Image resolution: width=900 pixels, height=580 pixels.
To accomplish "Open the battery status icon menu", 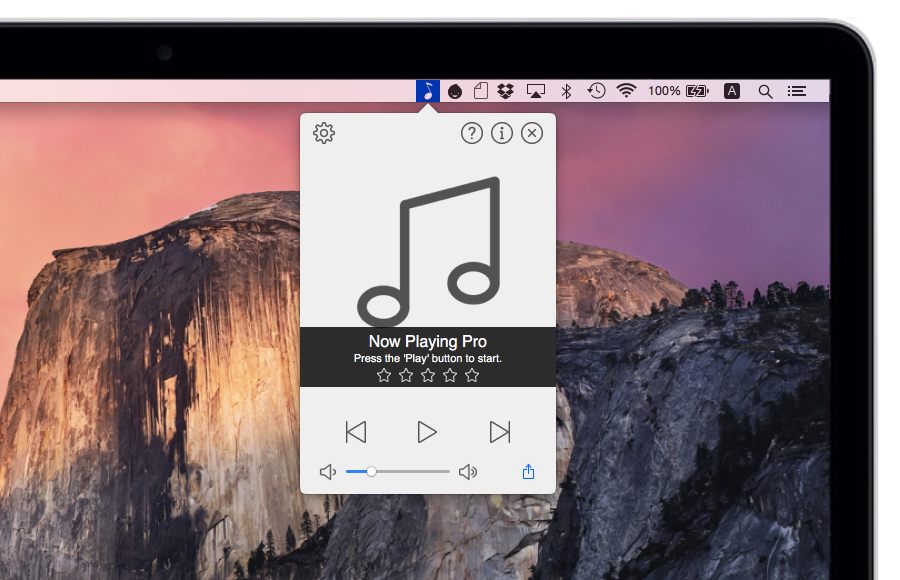I will (x=697, y=91).
